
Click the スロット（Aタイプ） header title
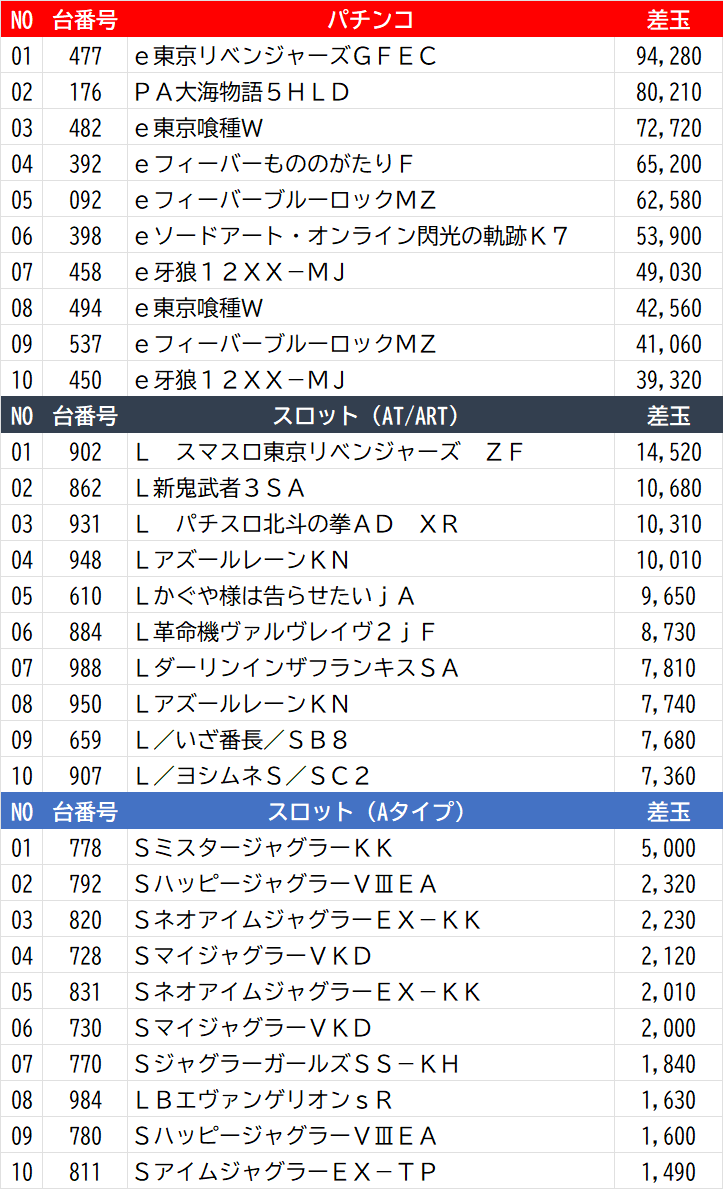[x=366, y=812]
